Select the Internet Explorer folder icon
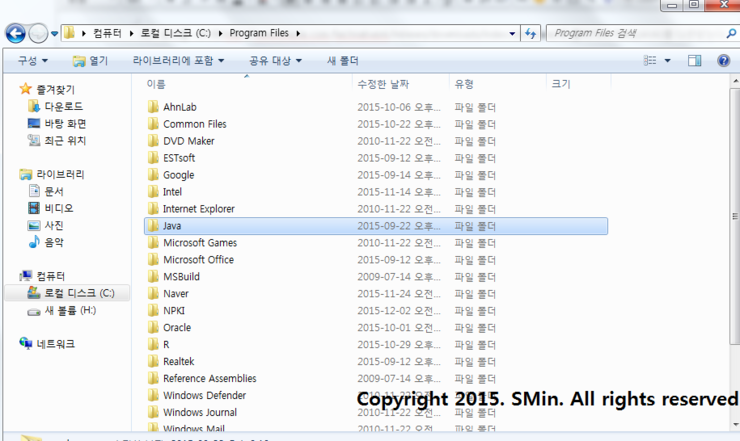Viewport: 740px width, 441px height. [x=153, y=209]
